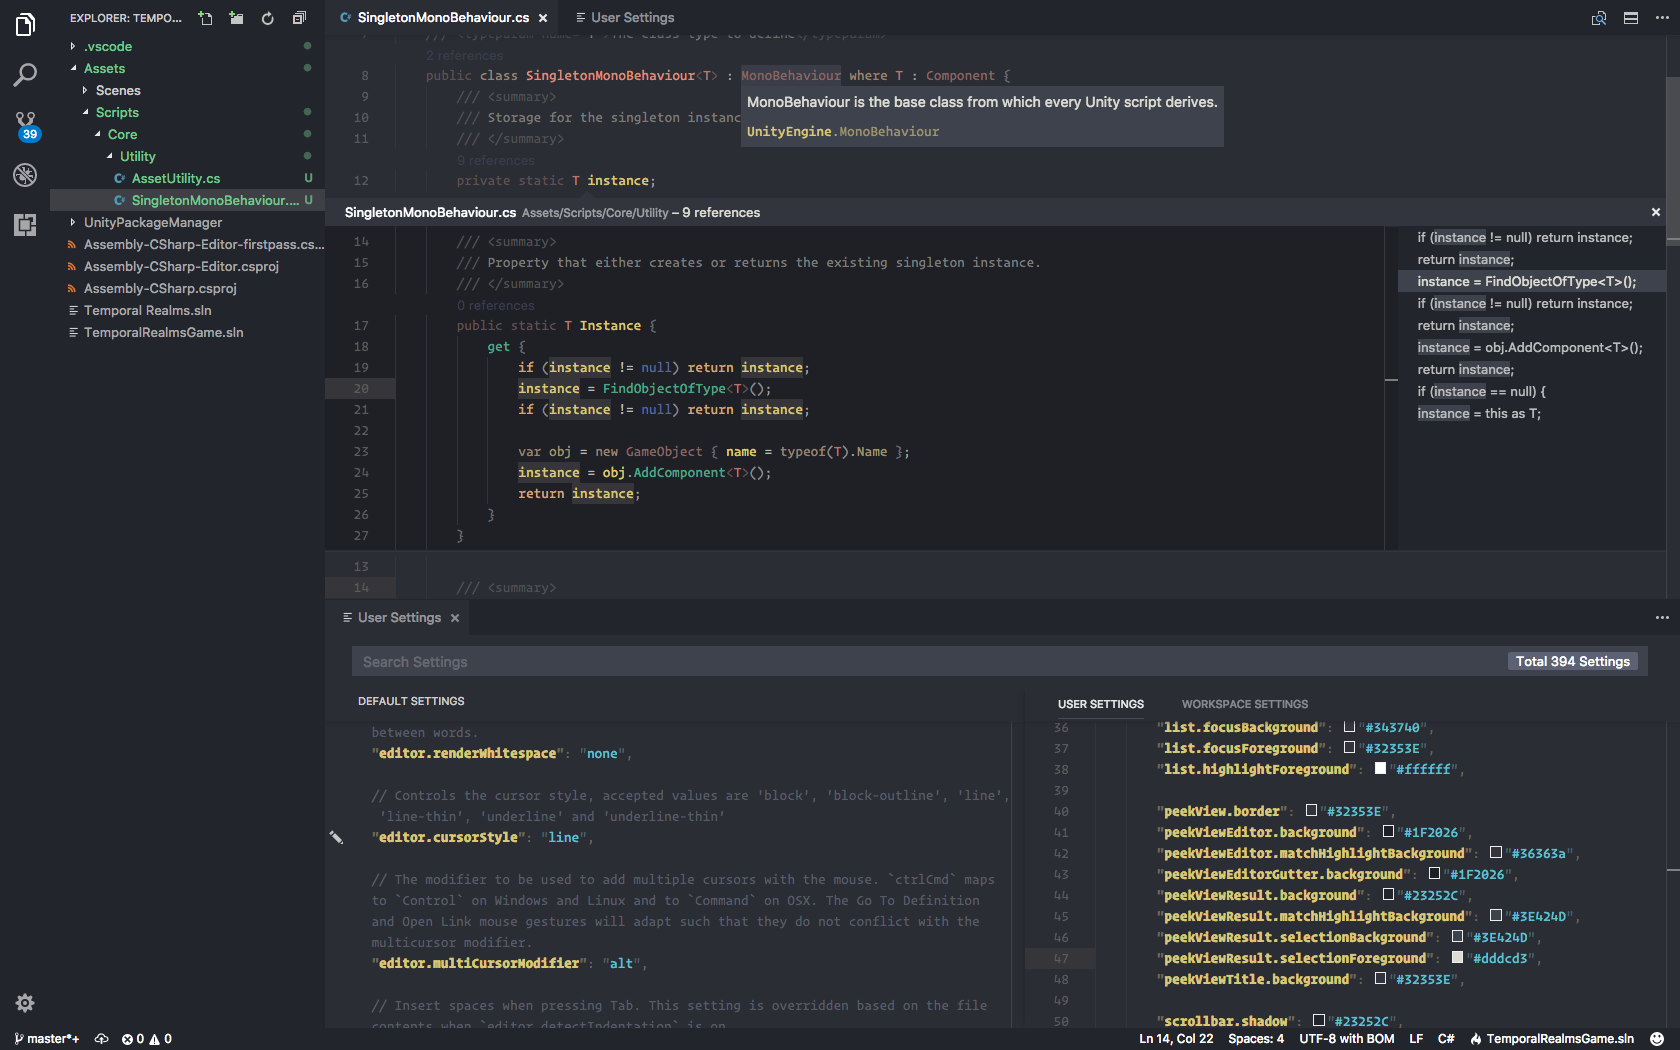1680x1050 pixels.
Task: Change encoding UTF-8 with BOM
Action: (x=1346, y=1039)
